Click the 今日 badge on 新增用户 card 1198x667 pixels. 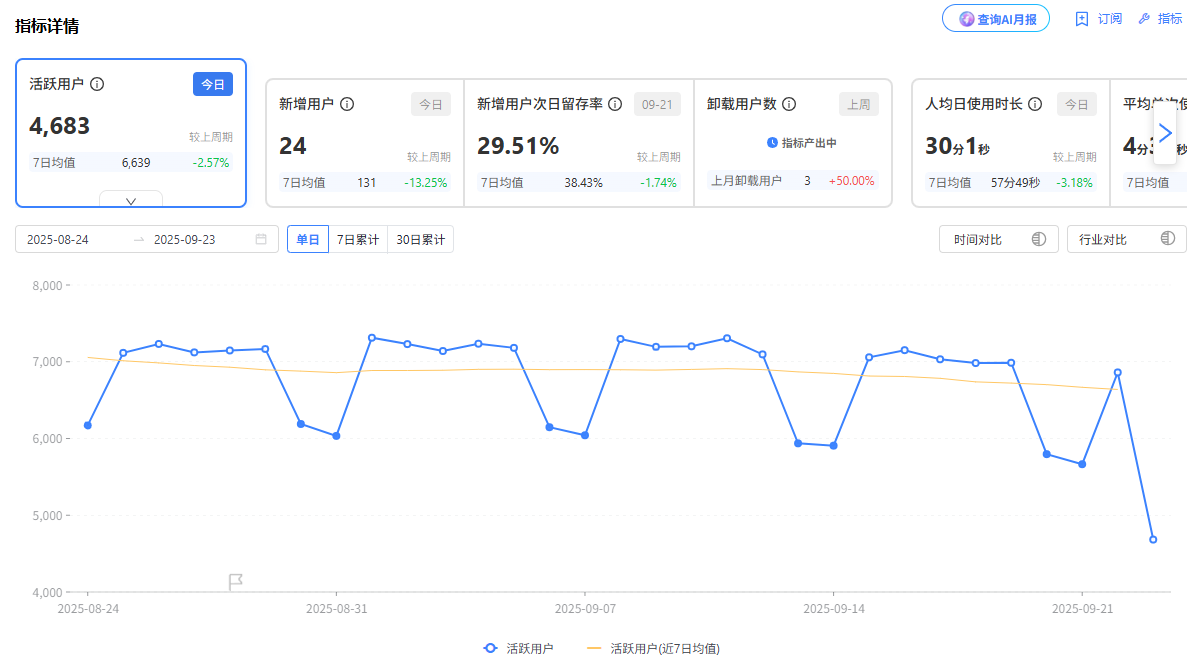pos(431,105)
